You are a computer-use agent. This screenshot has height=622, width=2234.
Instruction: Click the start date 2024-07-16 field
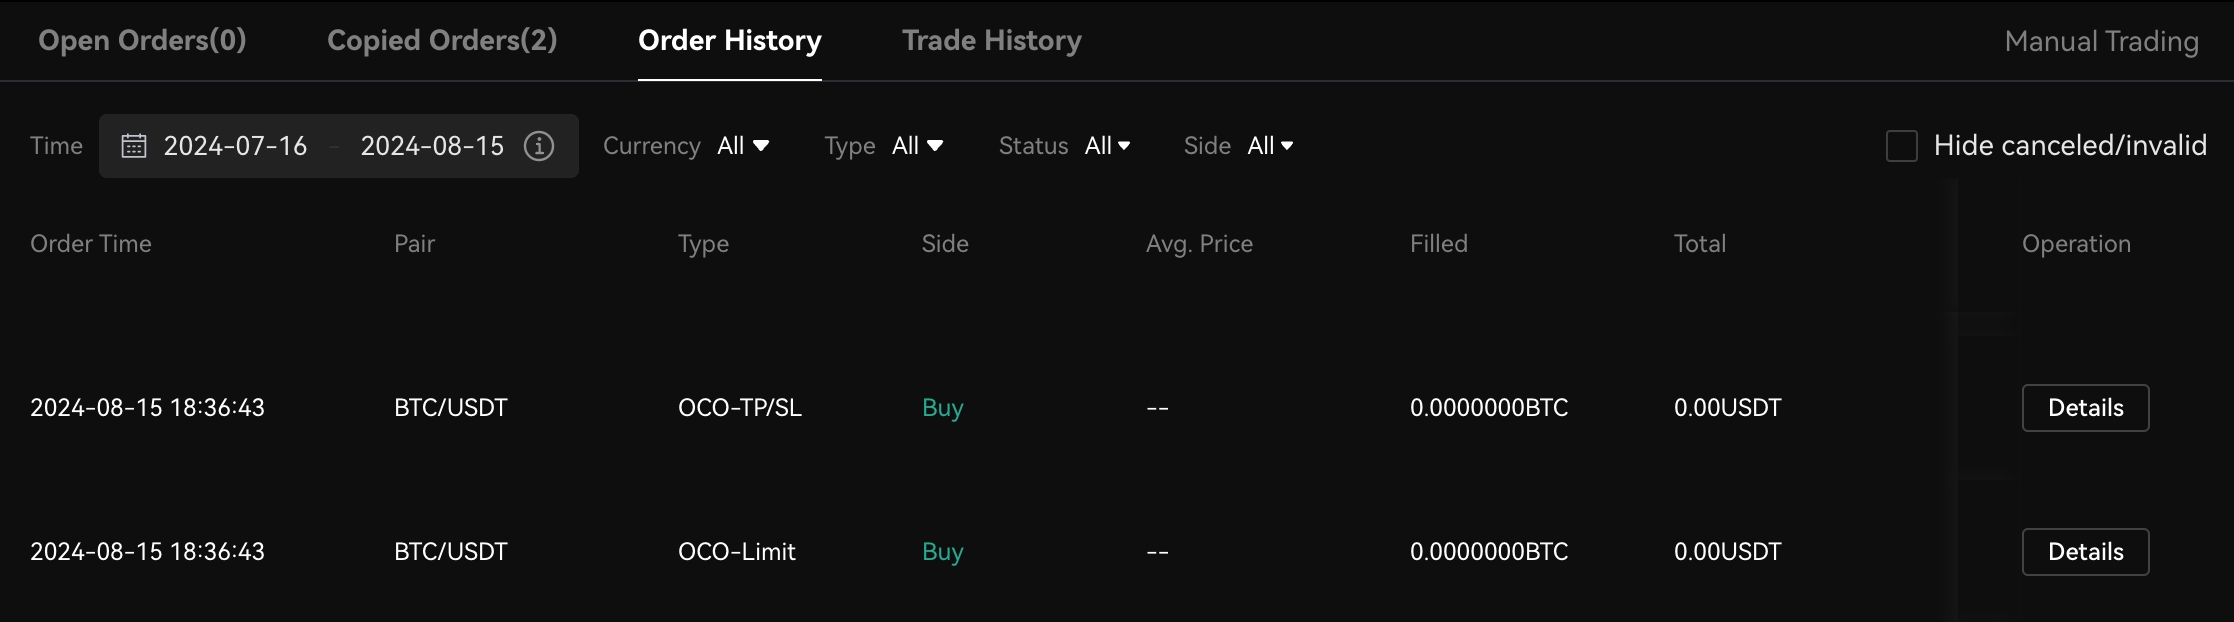point(235,146)
